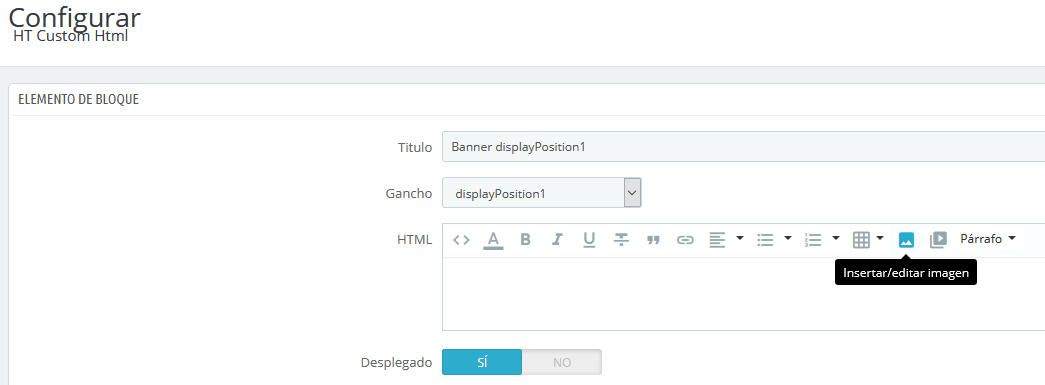Open the text alignment dropdown arrow
The width and height of the screenshot is (1045, 385).
(740, 238)
